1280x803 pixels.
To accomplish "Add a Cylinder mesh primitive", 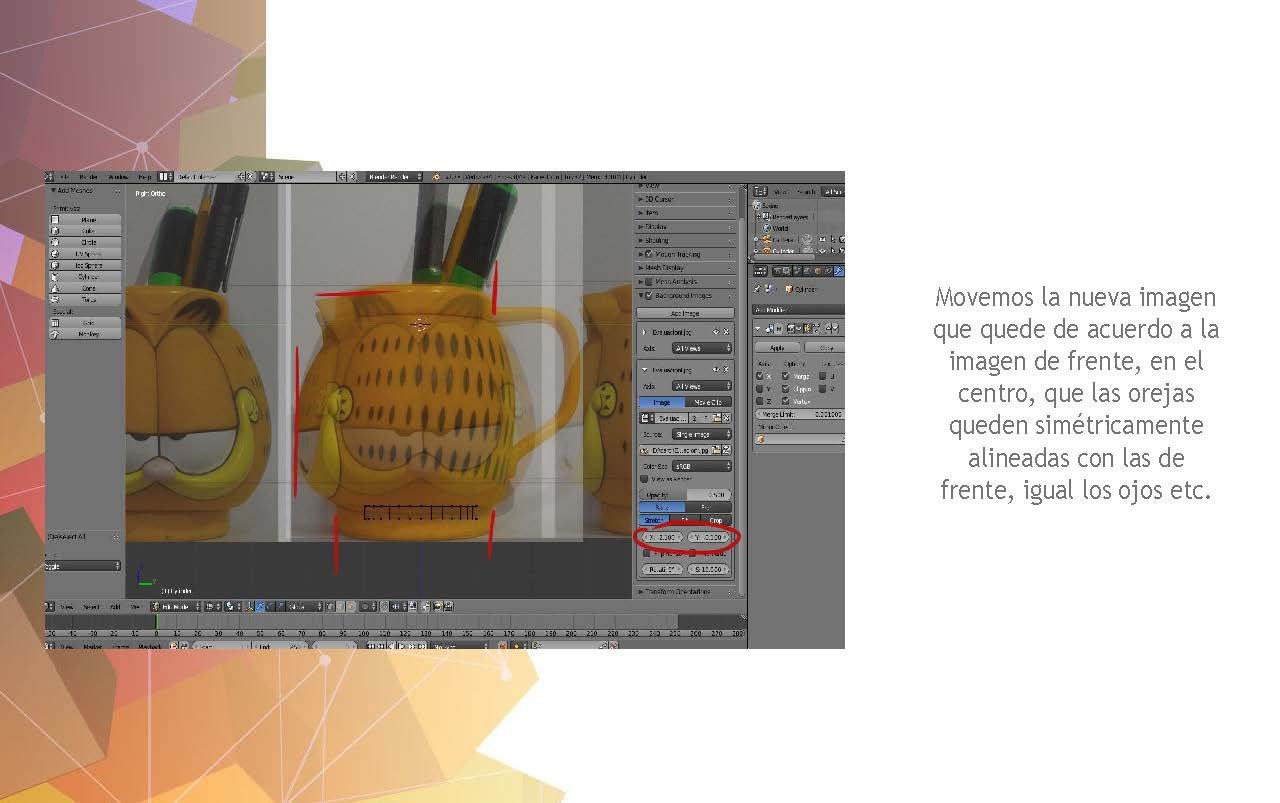I will click(86, 276).
